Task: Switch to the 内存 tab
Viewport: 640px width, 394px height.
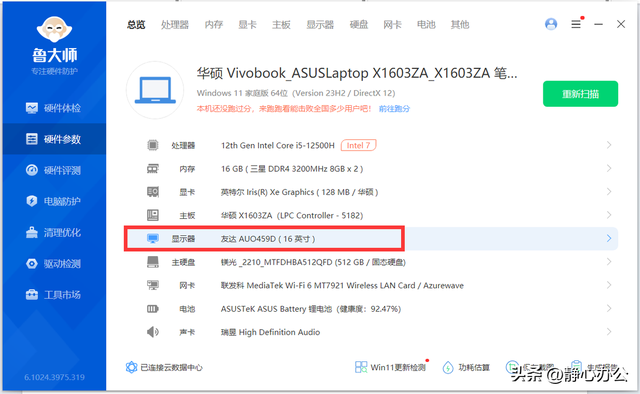Action: click(x=214, y=24)
